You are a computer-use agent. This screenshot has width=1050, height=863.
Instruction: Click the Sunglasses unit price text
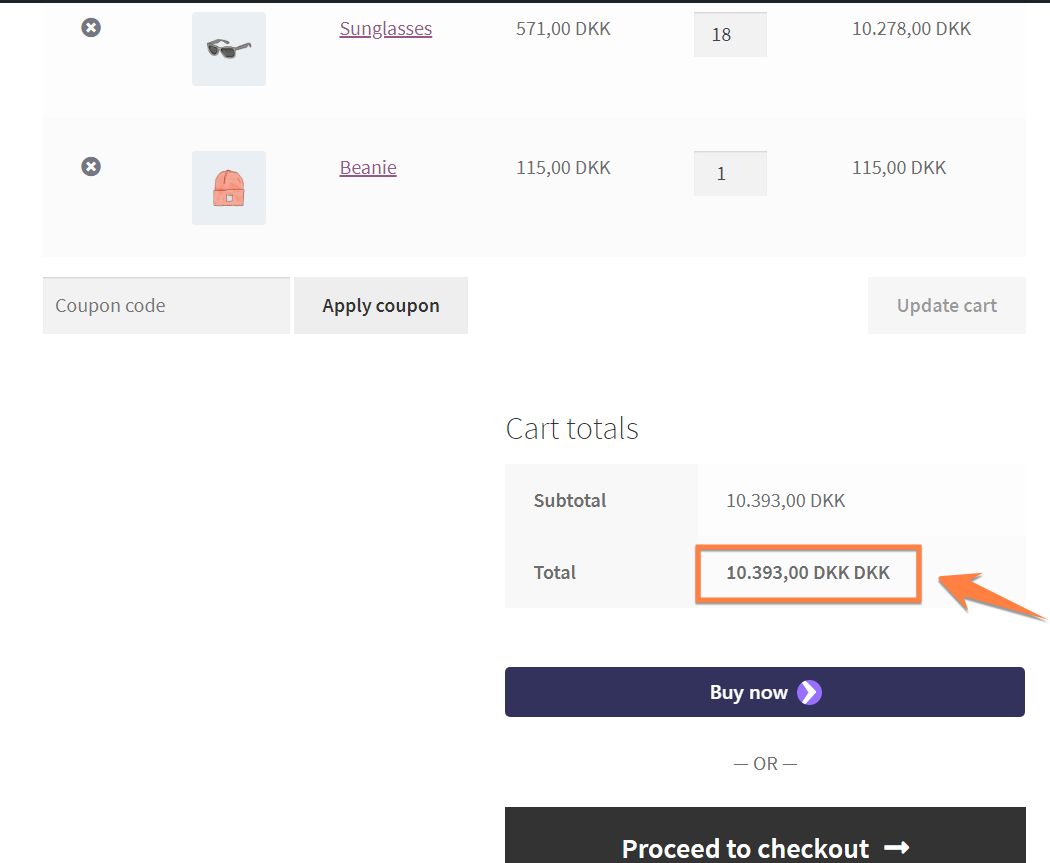coord(562,28)
